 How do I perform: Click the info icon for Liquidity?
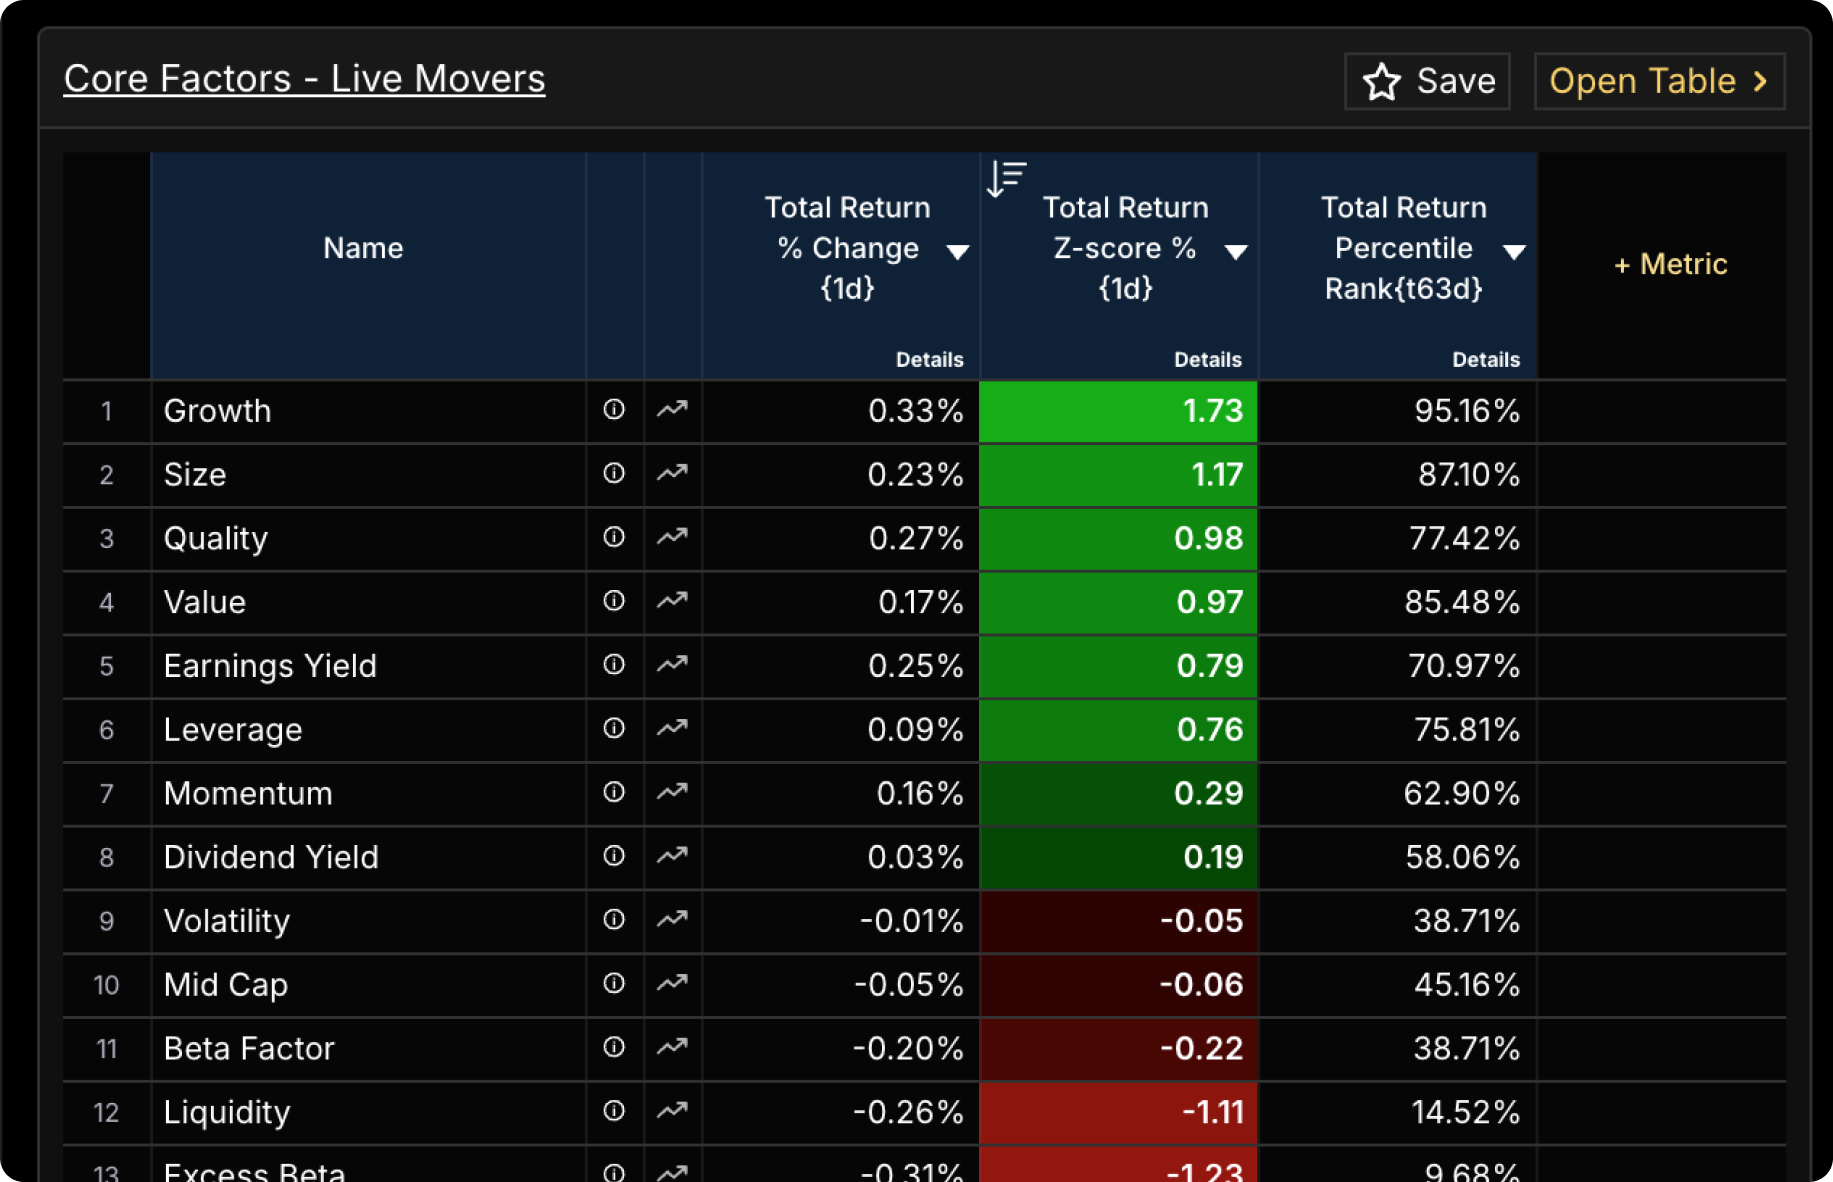point(614,1111)
